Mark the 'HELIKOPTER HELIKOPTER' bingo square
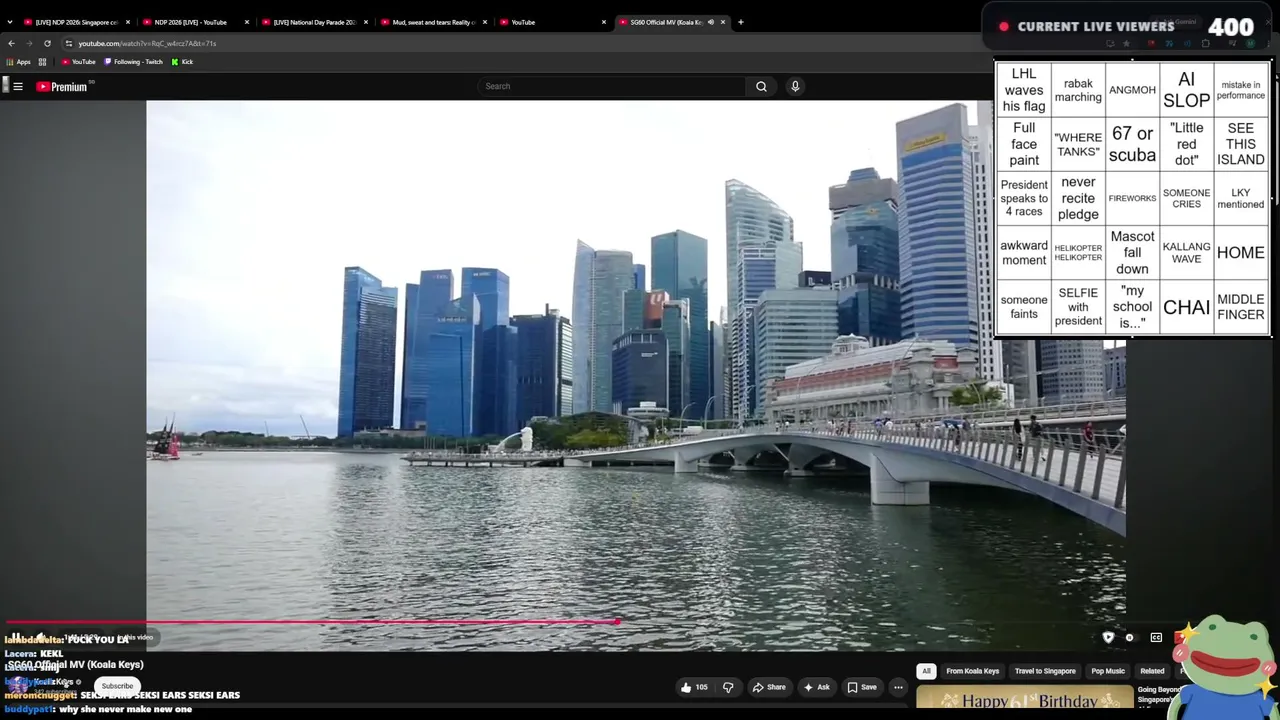Viewport: 1280px width, 720px height. pyautogui.click(x=1078, y=252)
